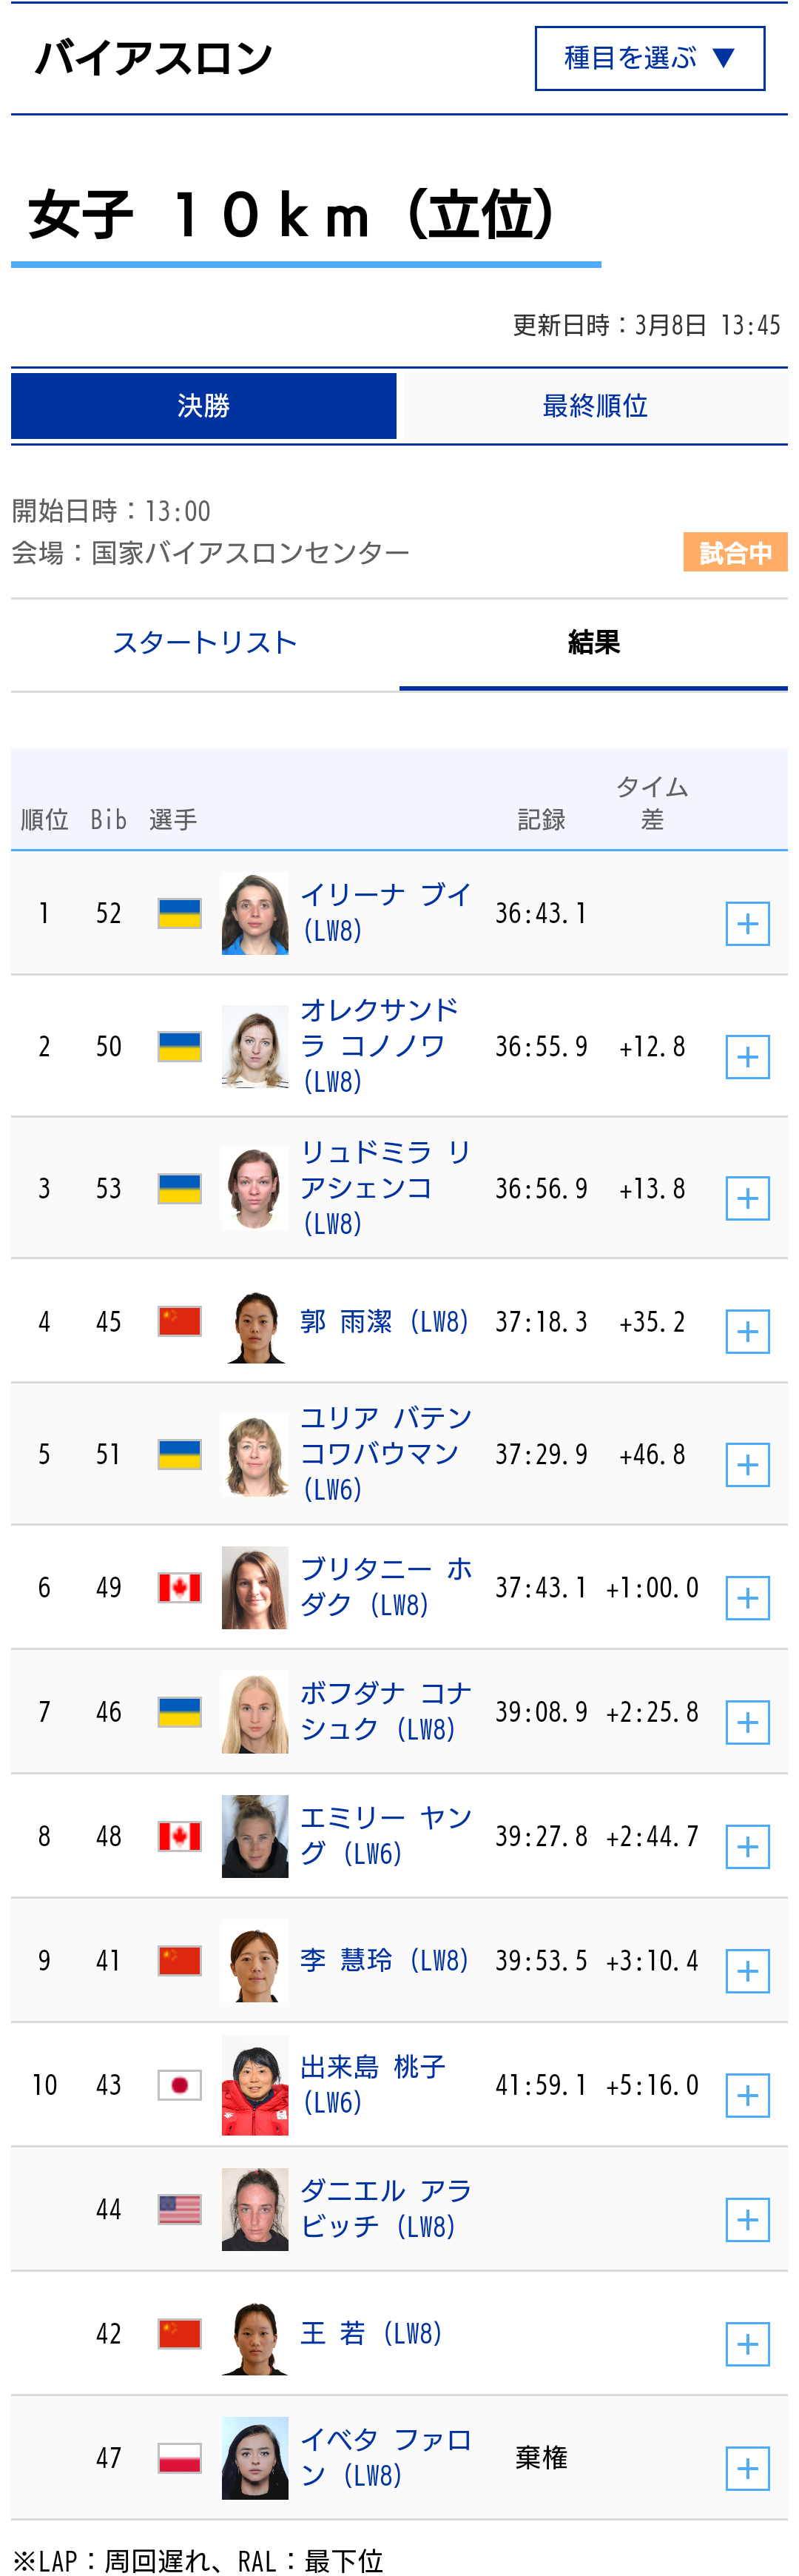Click Japan flag icon beside 出来島 桃子

180,2085
